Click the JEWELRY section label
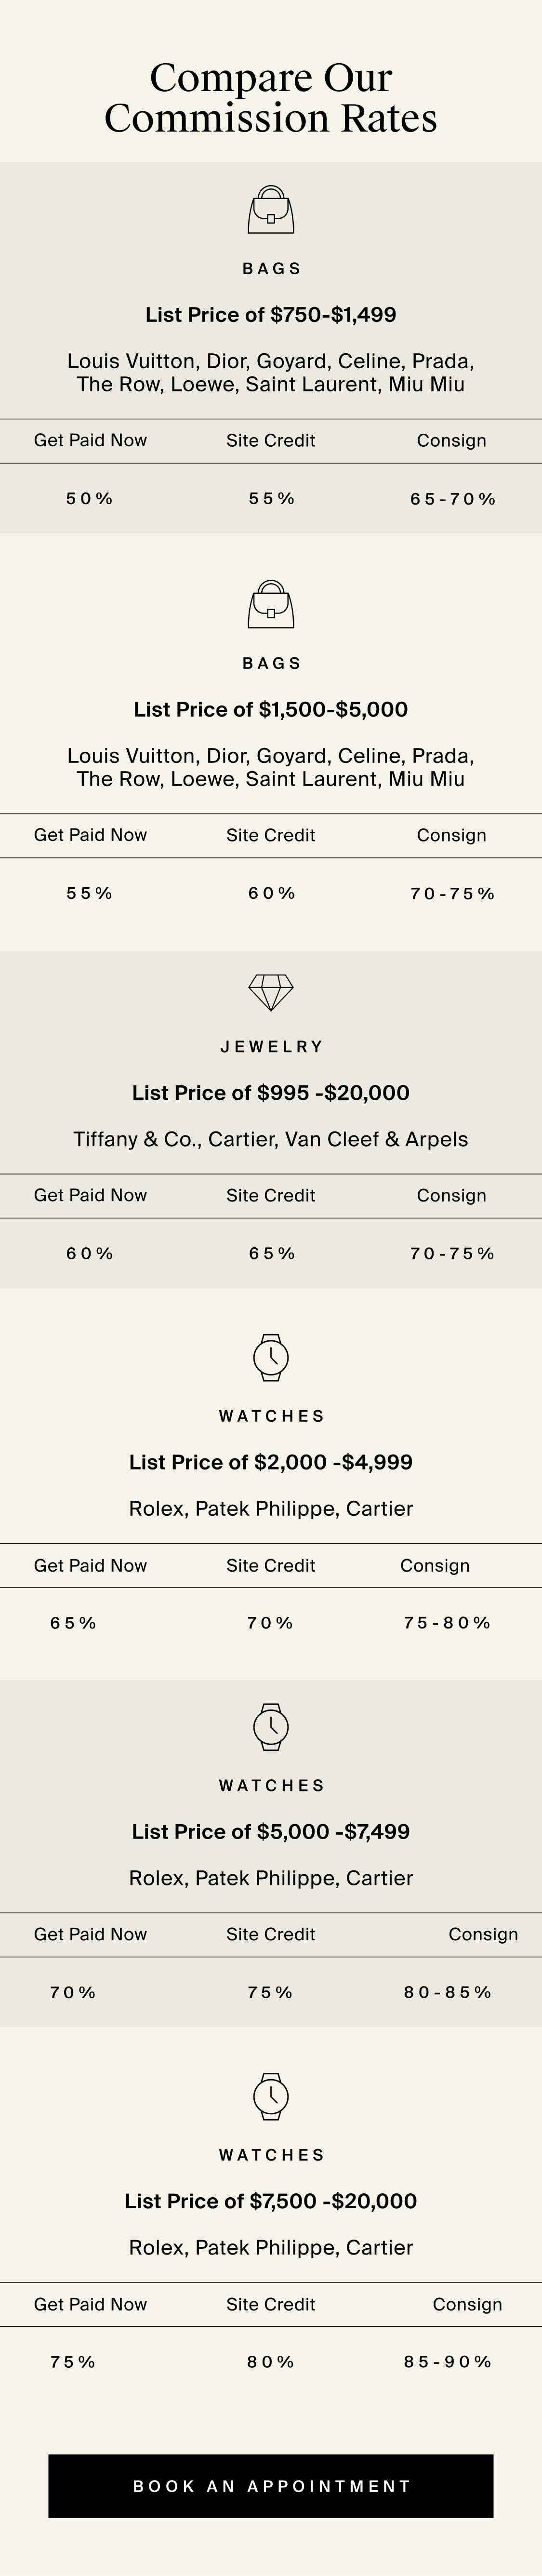Image resolution: width=542 pixels, height=2576 pixels. (x=271, y=1046)
